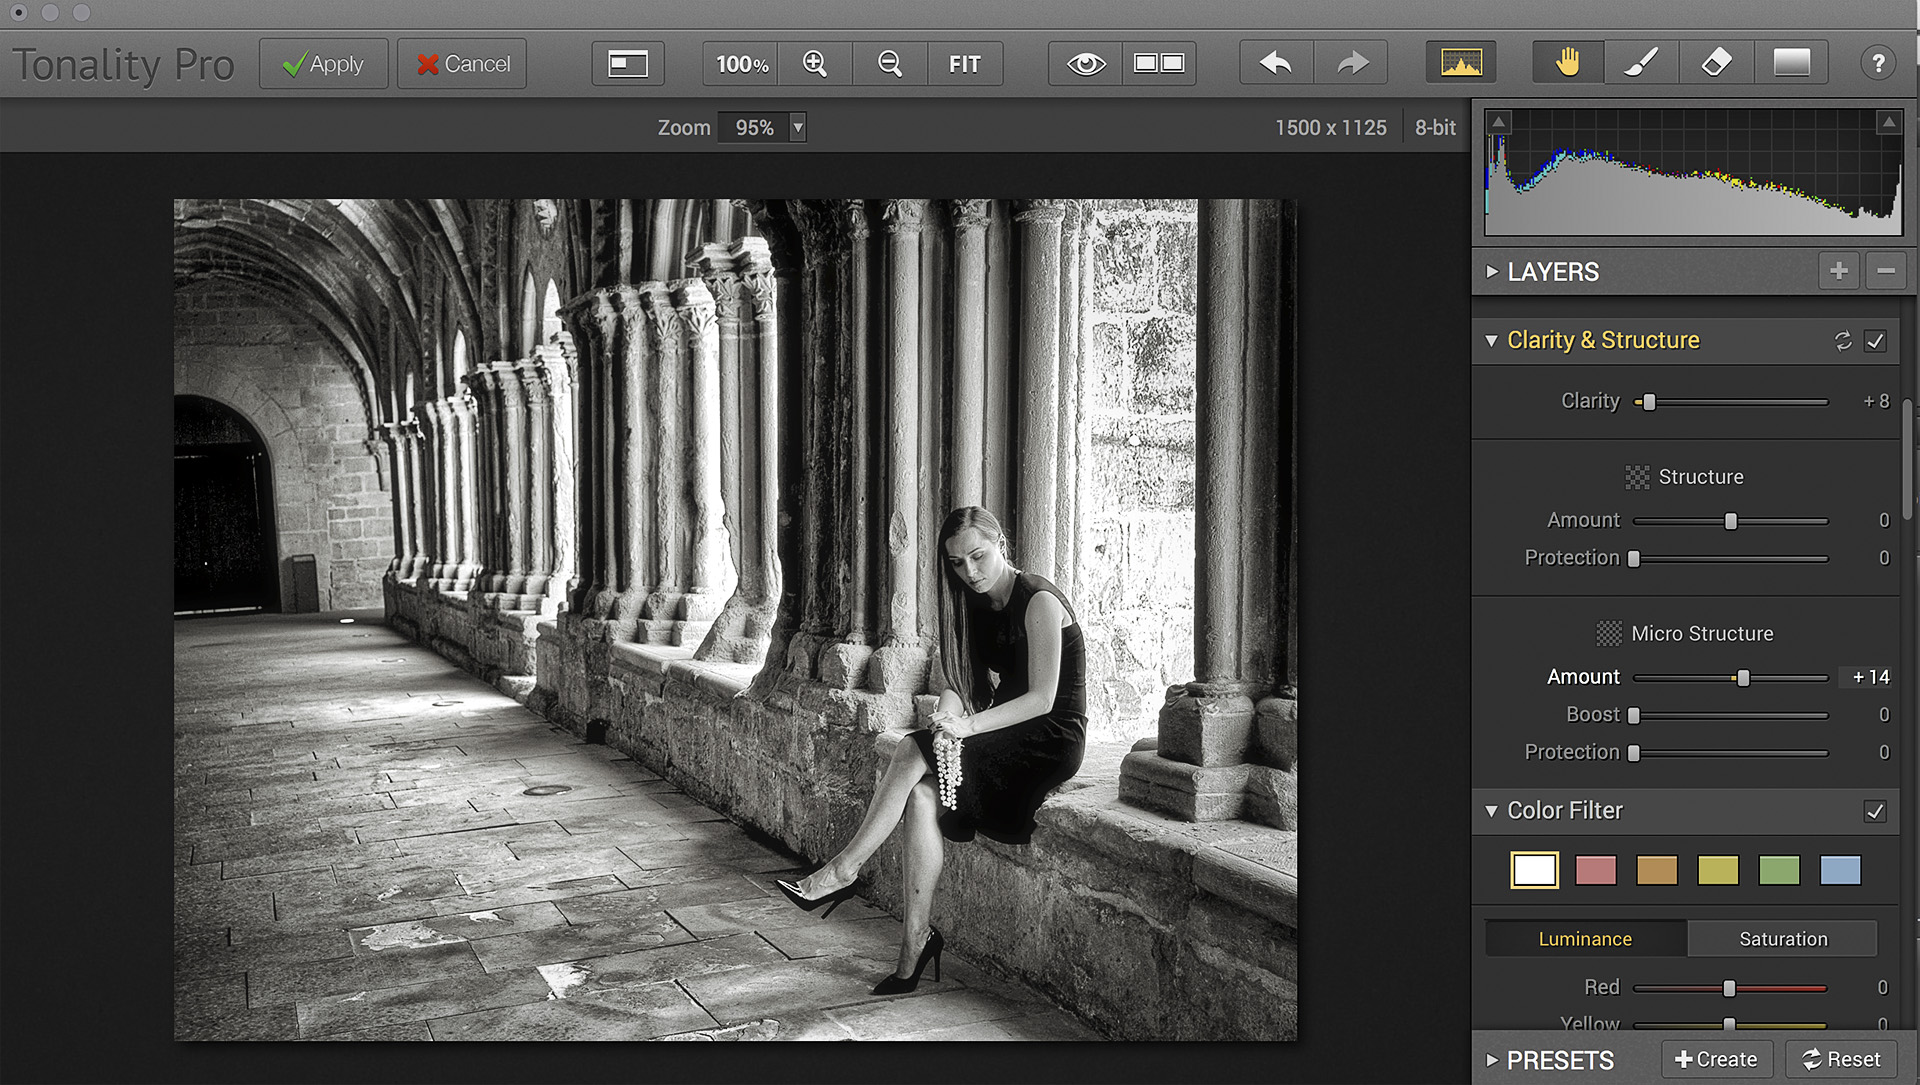Screen dimensions: 1920x1085
Task: Toggle the histogram display icon
Action: pos(1461,64)
